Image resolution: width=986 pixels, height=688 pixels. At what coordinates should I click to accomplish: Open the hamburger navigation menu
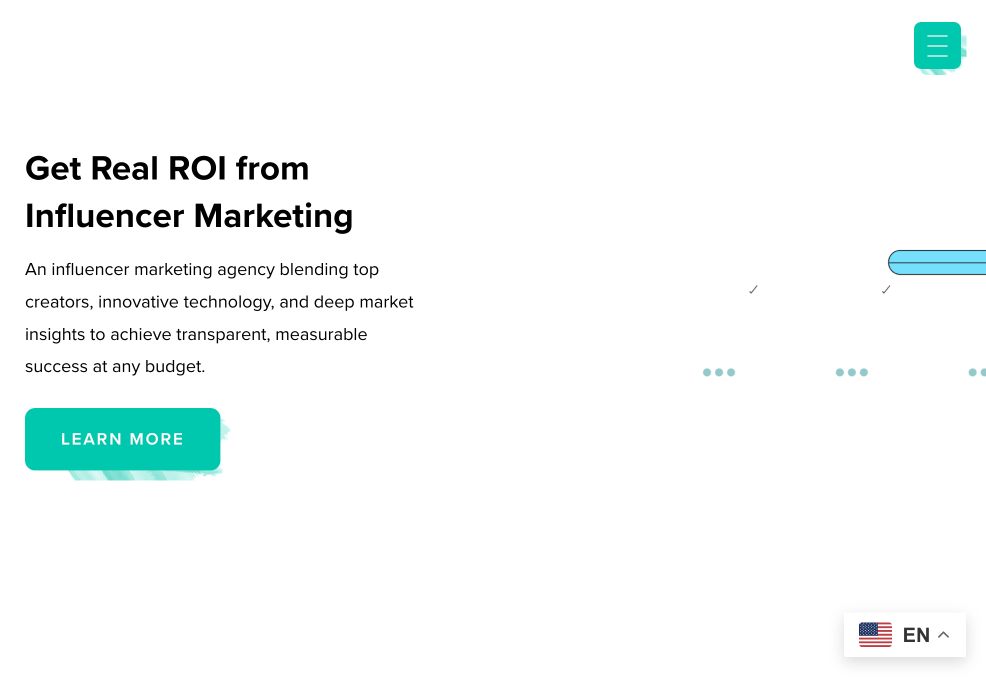pos(937,46)
